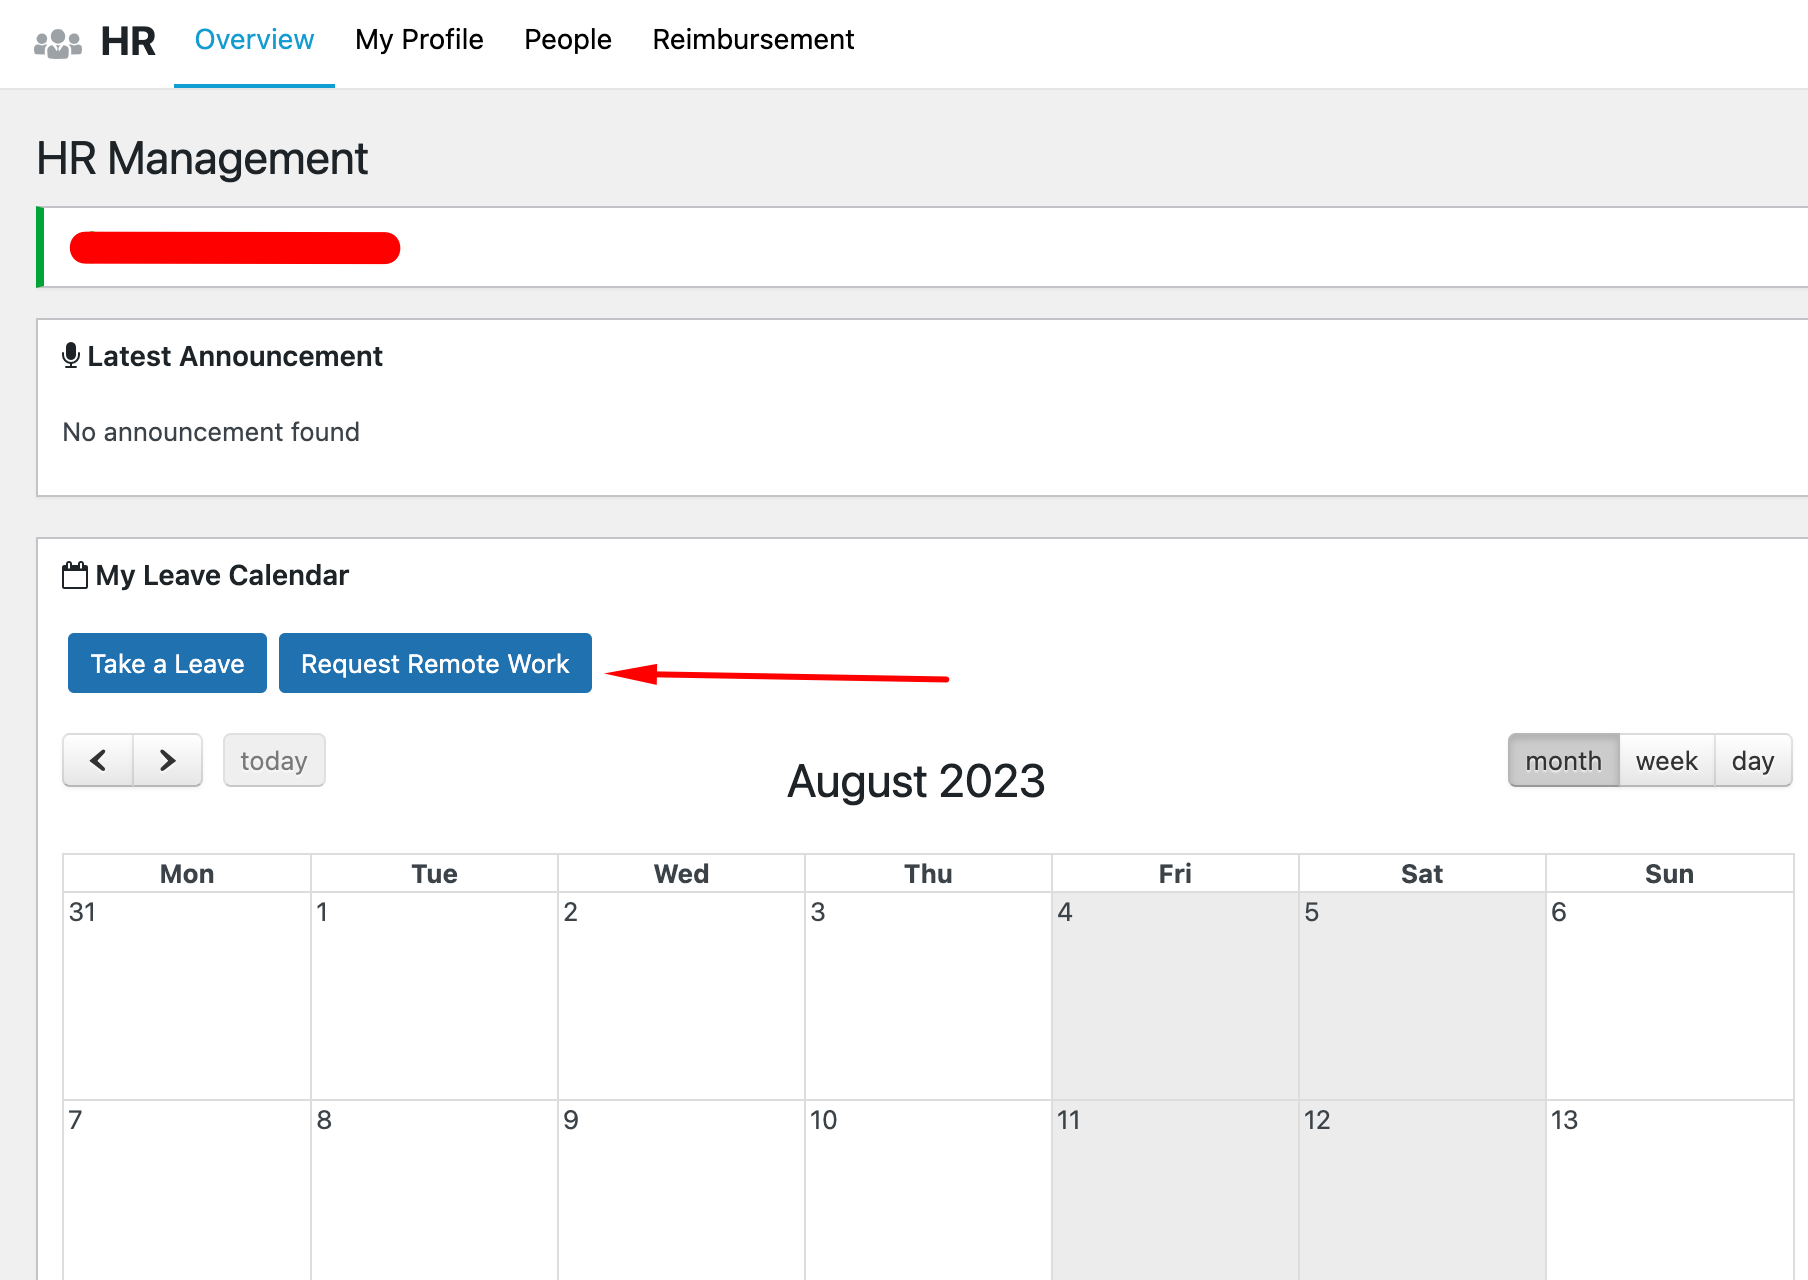Select the Overview tab
This screenshot has width=1808, height=1280.
[254, 40]
